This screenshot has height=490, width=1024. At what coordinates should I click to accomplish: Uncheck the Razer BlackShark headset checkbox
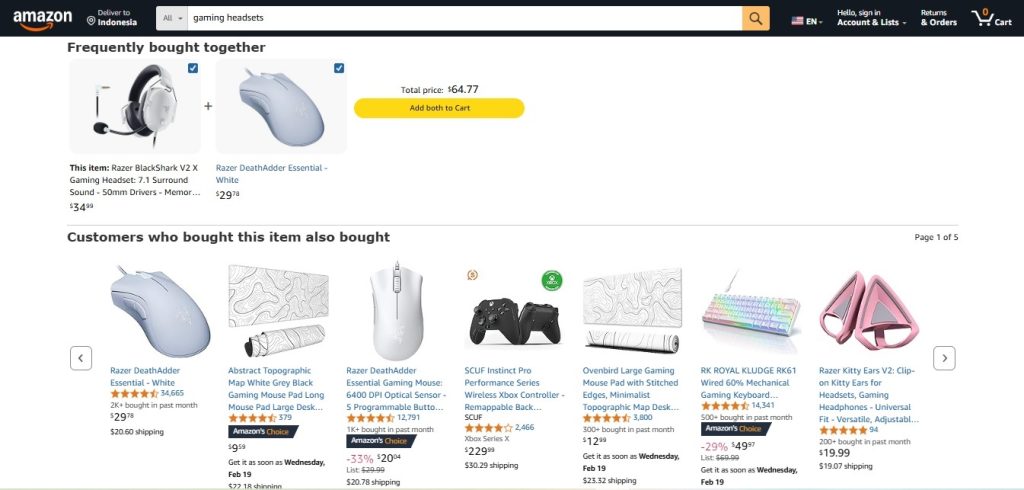tap(193, 68)
